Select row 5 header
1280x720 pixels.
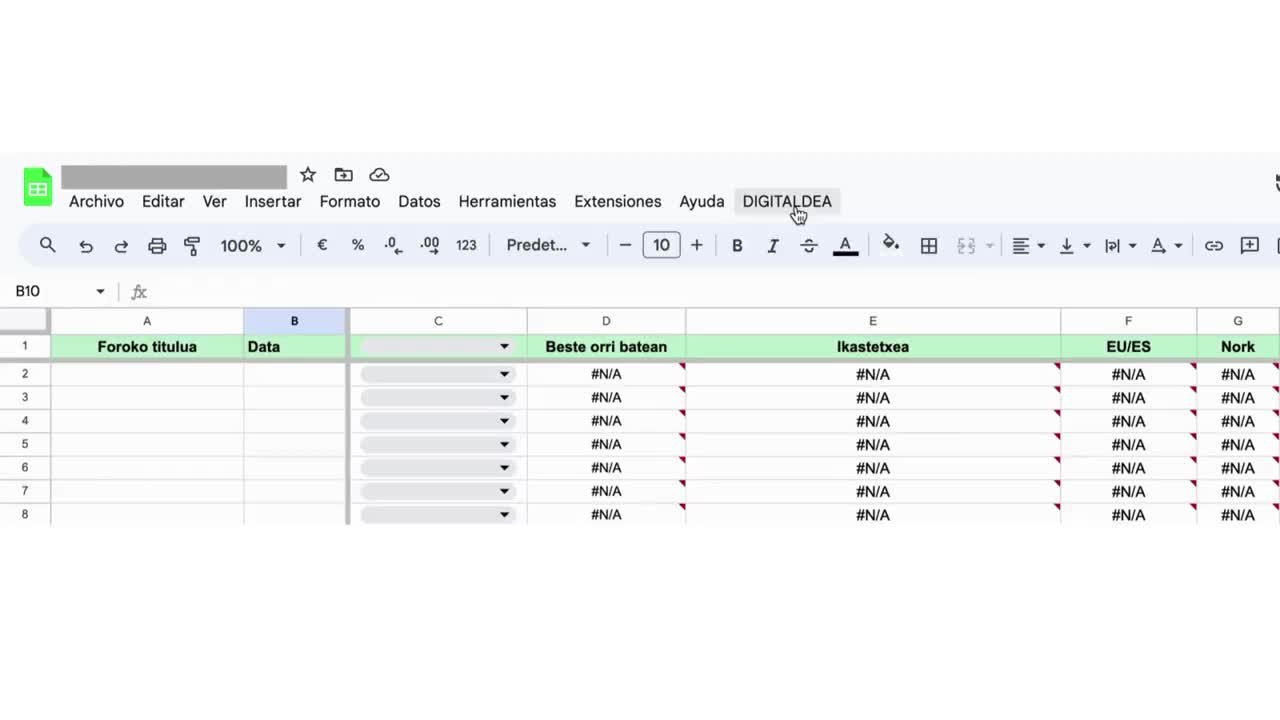pos(25,444)
